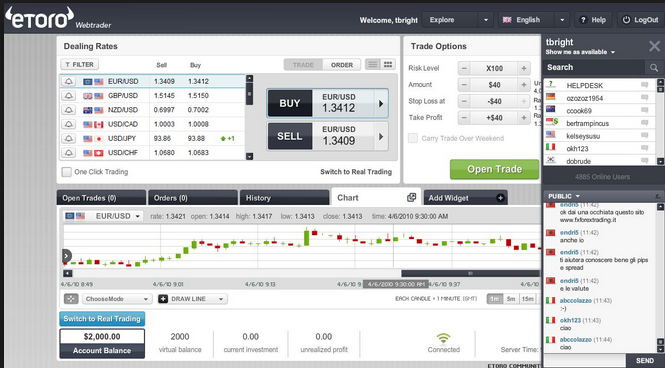665x368 pixels.
Task: Open the ChooseMode dropdown
Action: coord(117,299)
